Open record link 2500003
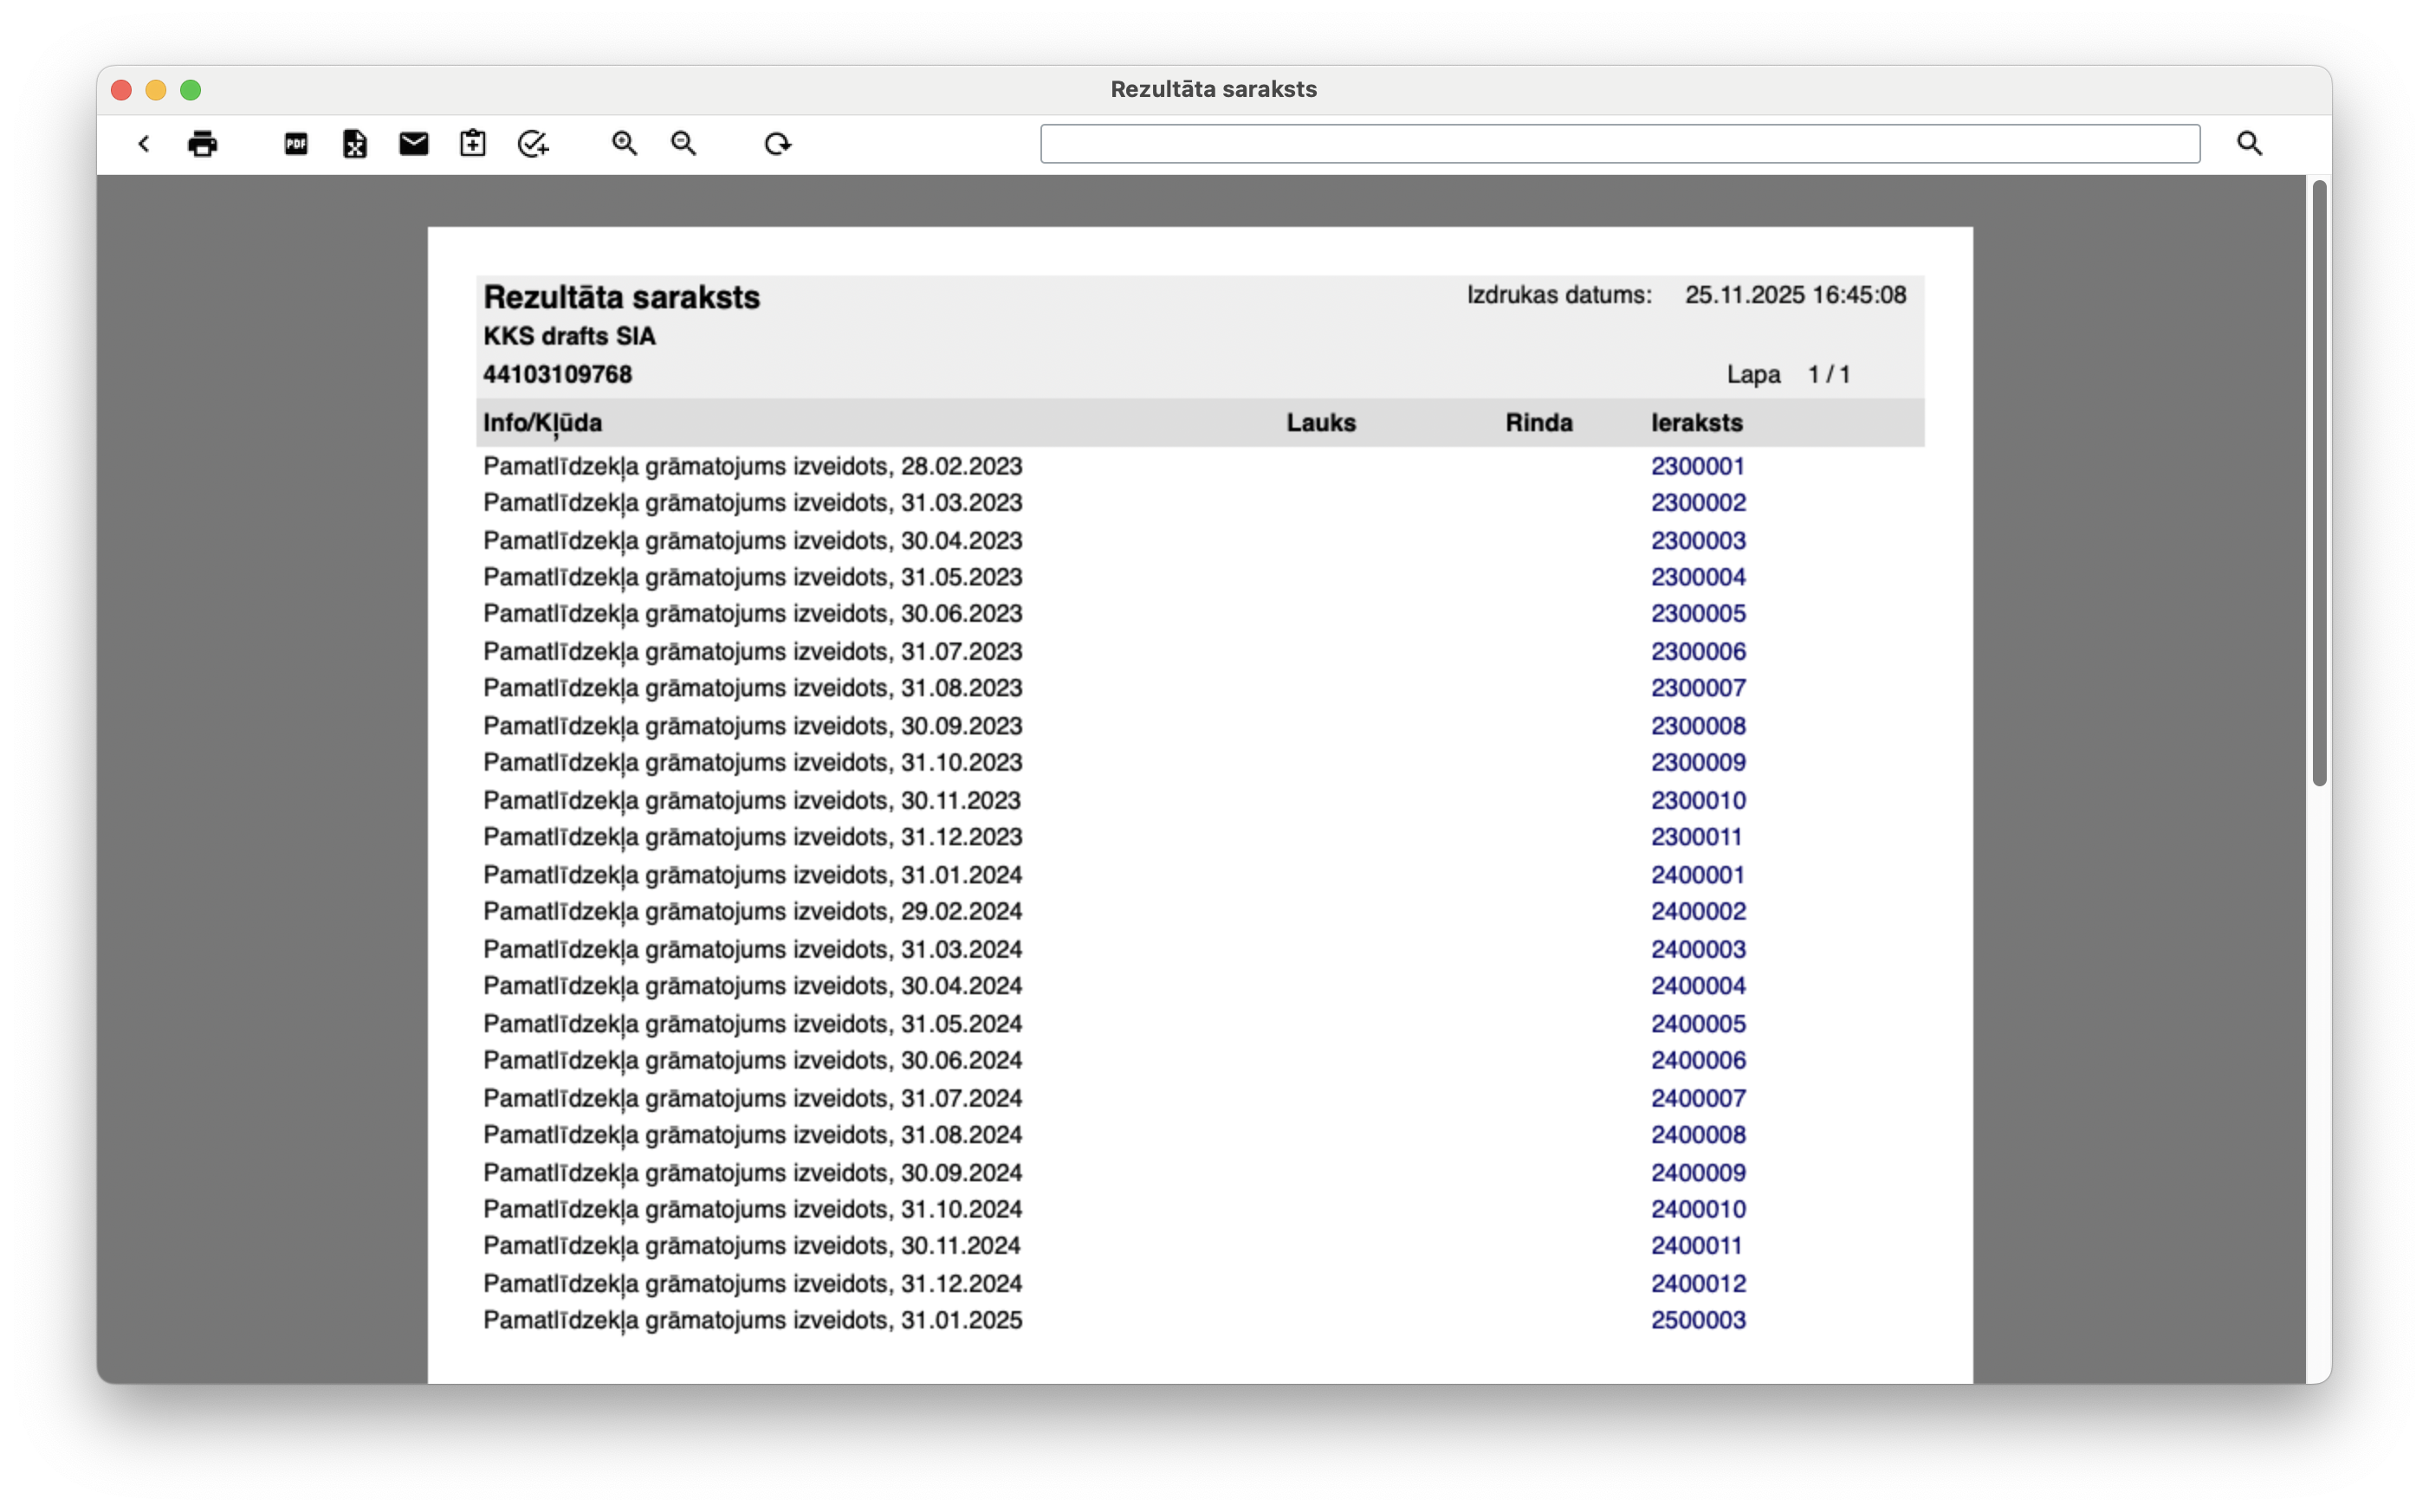Screen dimensions: 2429x1512 [x=1698, y=1320]
